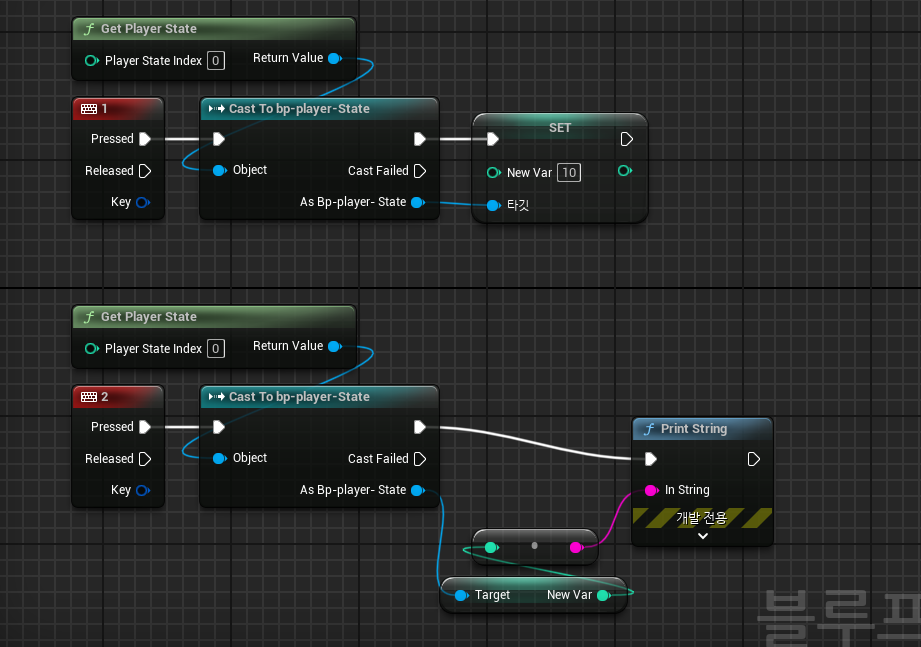Click magenta output pin on conversion node
This screenshot has width=921, height=647.
point(576,548)
